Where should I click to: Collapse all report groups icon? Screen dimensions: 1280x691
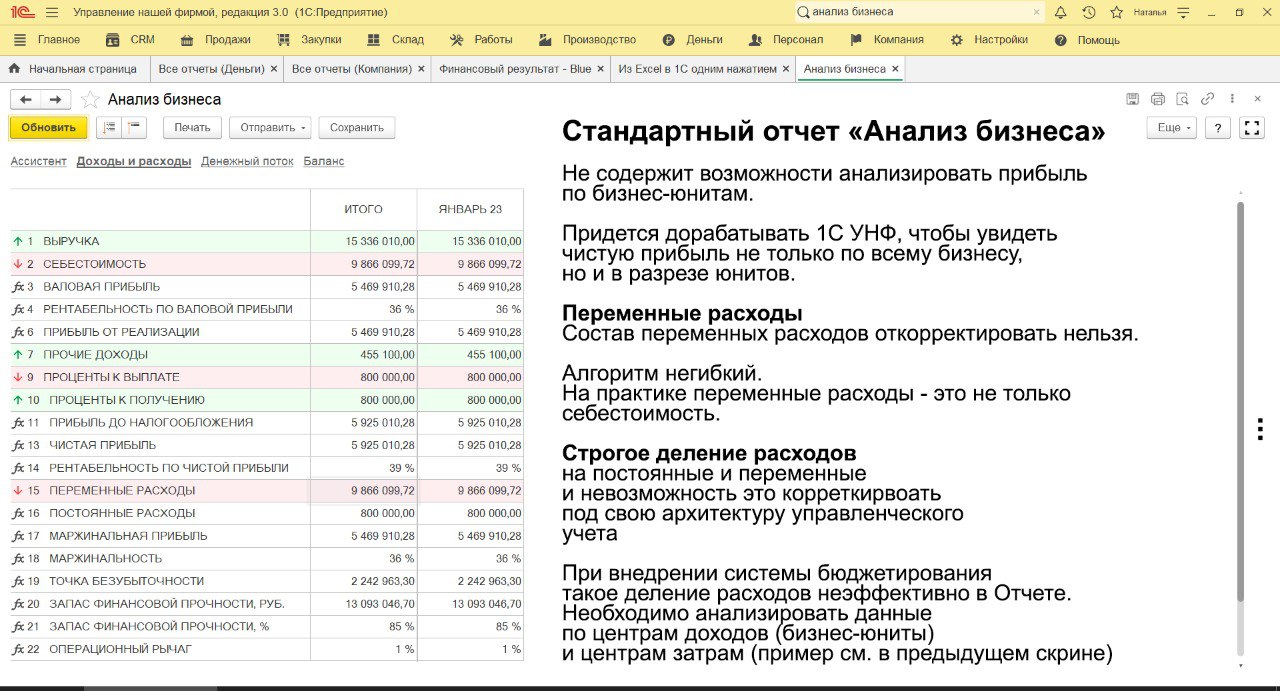pos(134,127)
